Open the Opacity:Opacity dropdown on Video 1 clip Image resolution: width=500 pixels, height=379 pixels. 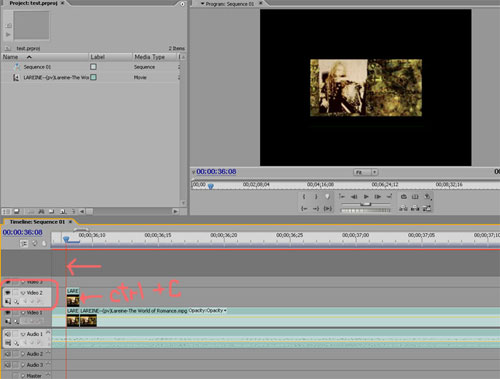(207, 310)
